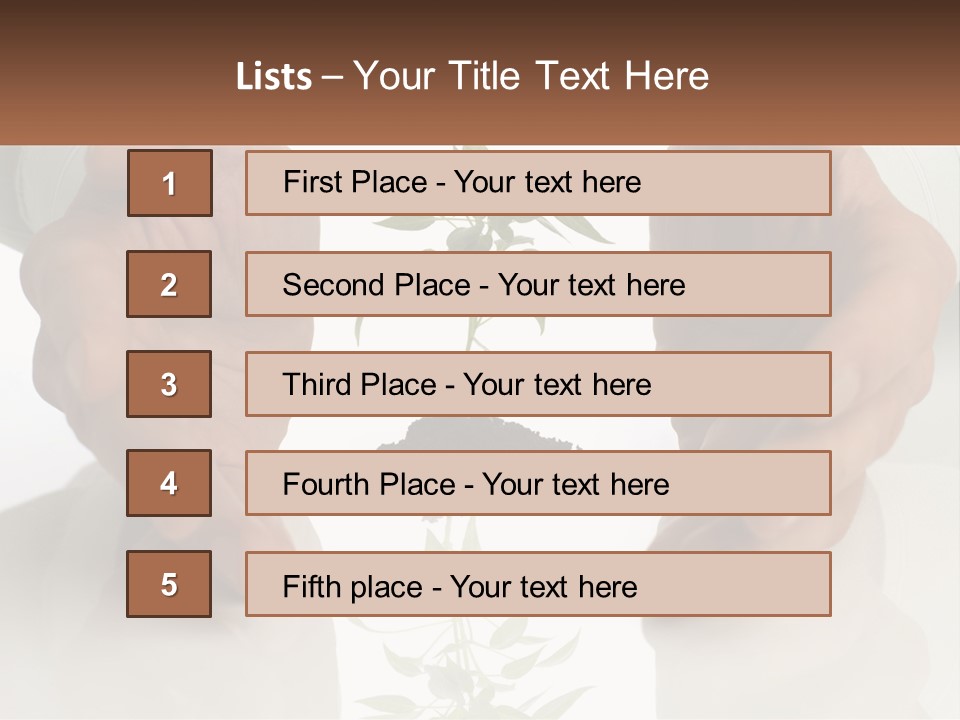Click the "Third Place - Your text here" bar
Image resolution: width=960 pixels, height=720 pixels.
click(538, 384)
